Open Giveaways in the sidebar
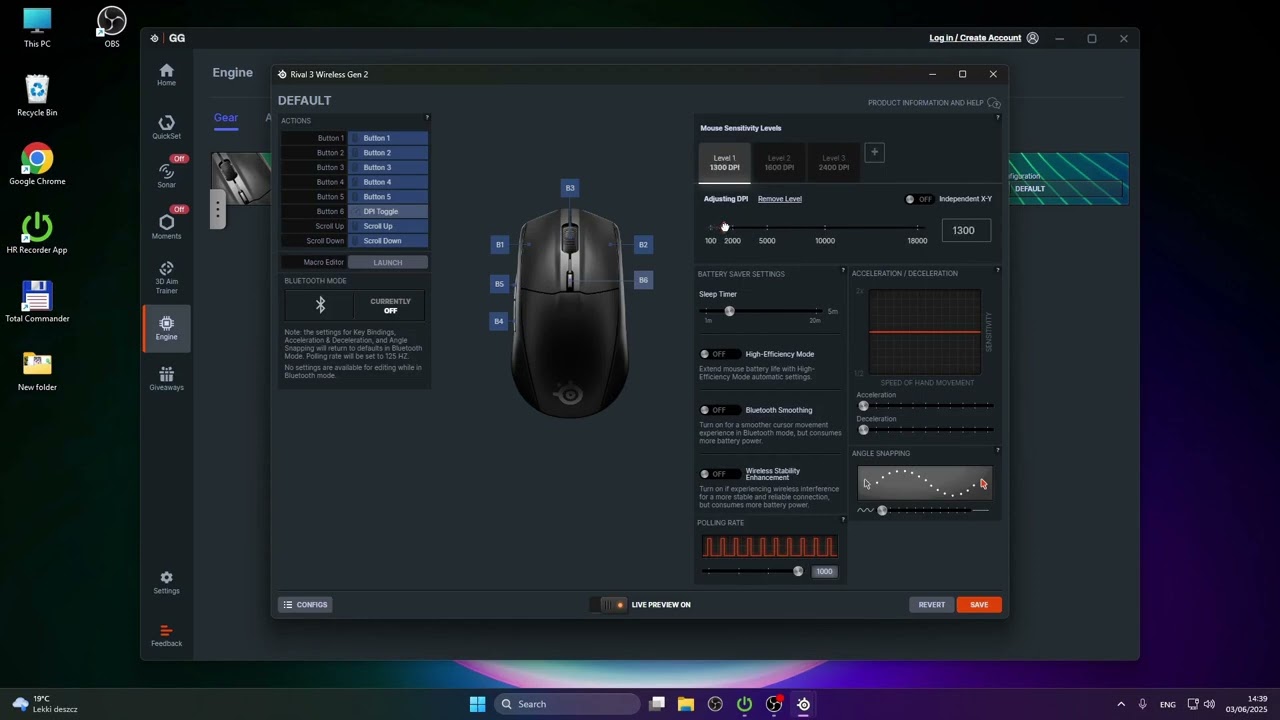This screenshot has width=1280, height=720. [x=166, y=379]
